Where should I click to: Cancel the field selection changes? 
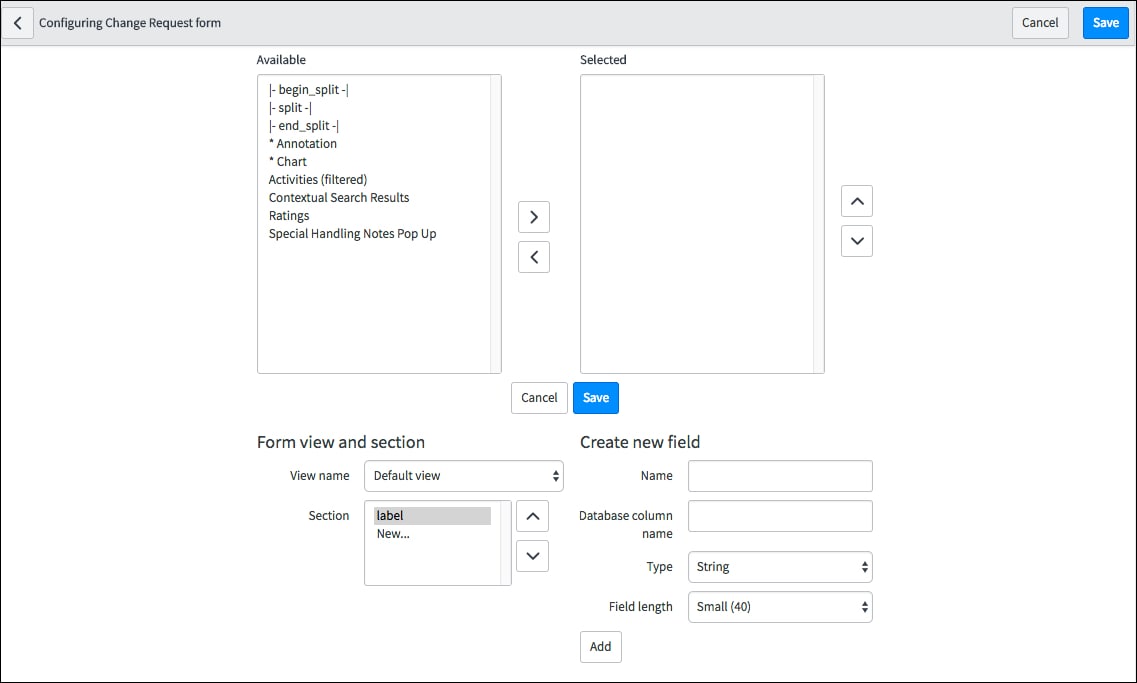(x=538, y=397)
